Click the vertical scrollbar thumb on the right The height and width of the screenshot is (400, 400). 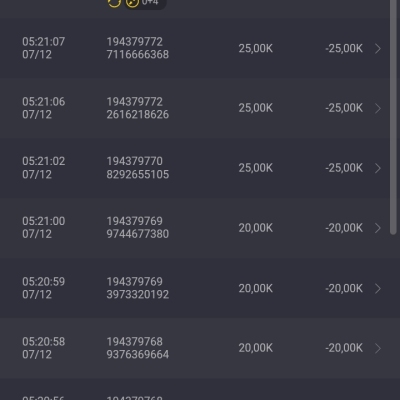(393, 117)
